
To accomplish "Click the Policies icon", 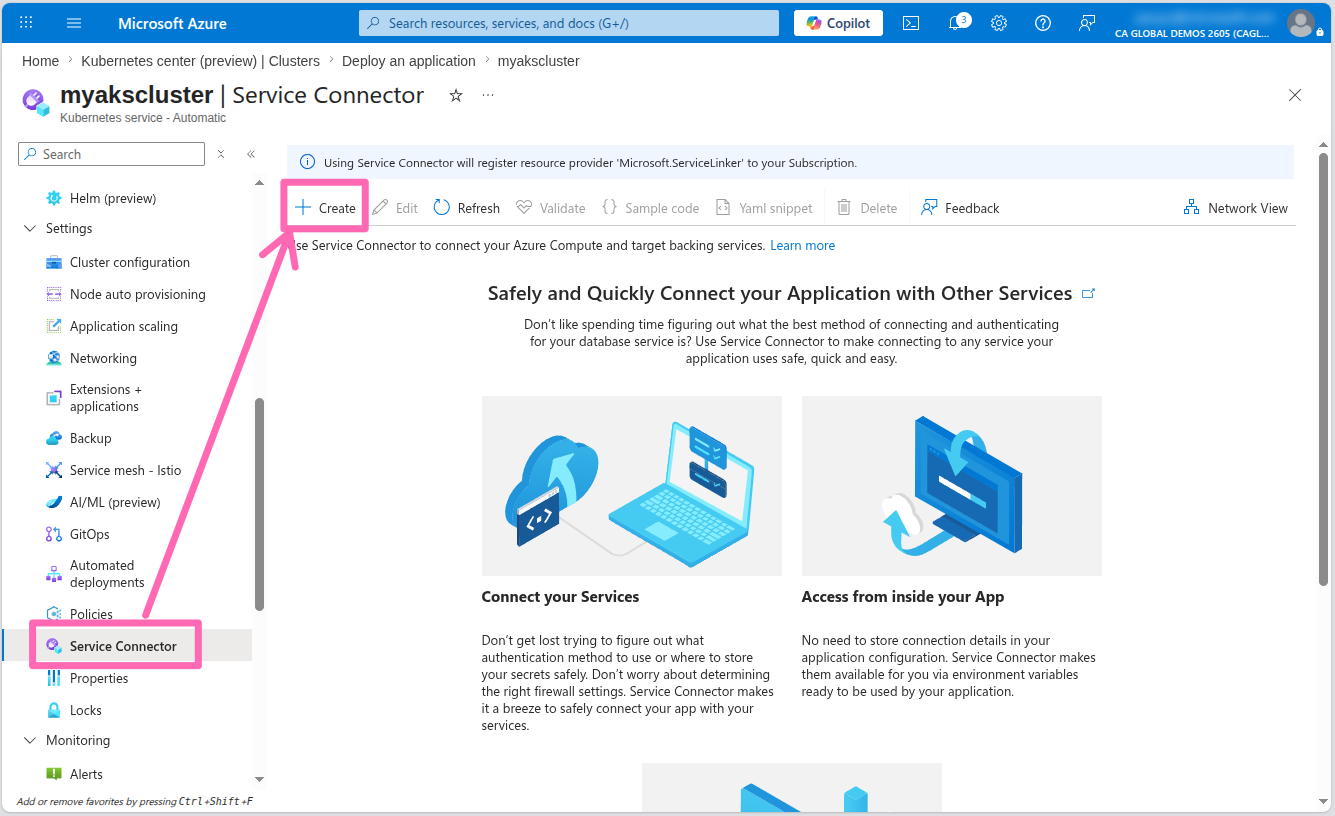I will coord(54,614).
